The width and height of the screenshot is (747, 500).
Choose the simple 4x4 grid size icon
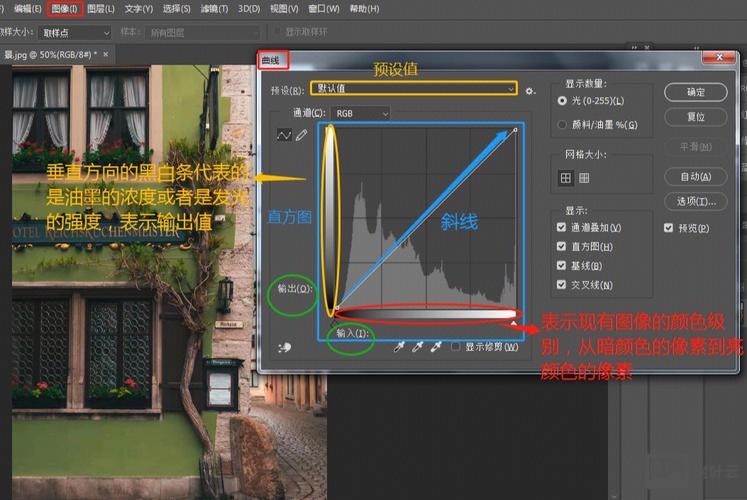566,178
